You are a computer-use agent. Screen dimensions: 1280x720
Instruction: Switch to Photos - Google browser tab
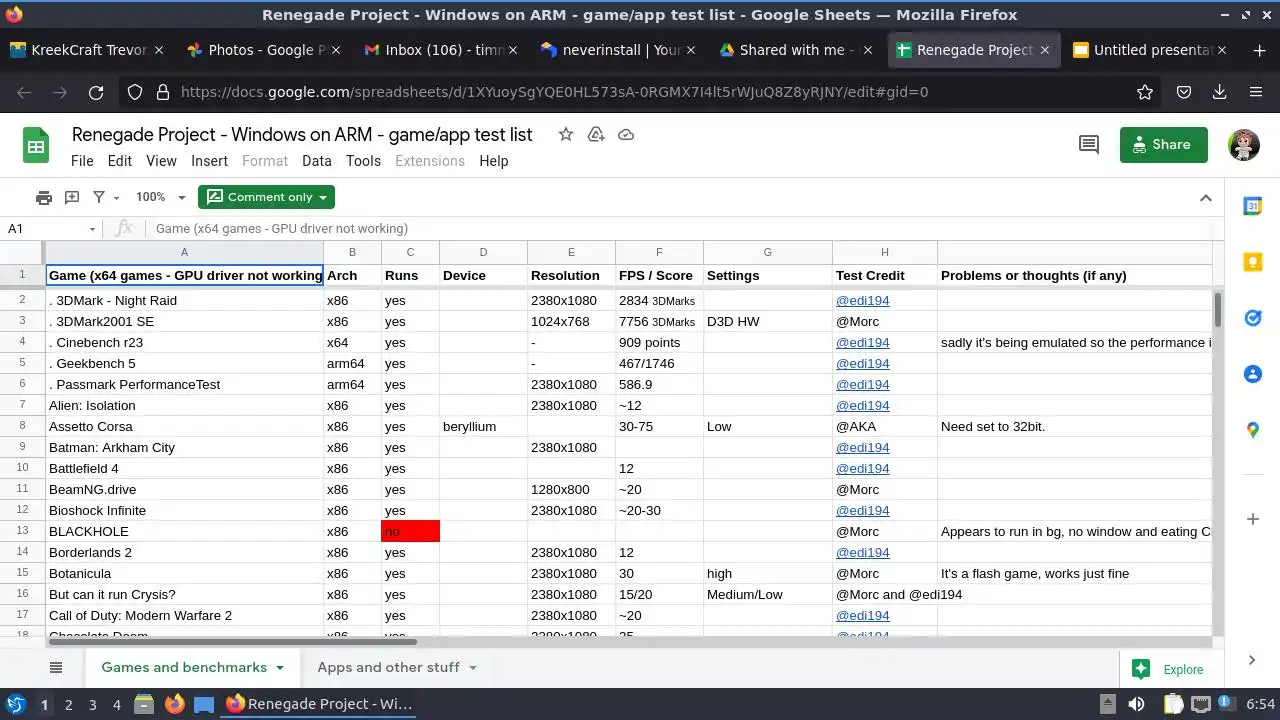[262, 50]
